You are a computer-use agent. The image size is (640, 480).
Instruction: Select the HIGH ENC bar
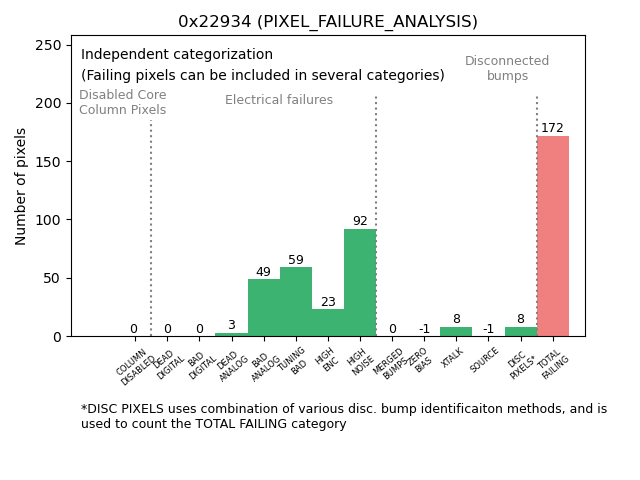(x=328, y=323)
